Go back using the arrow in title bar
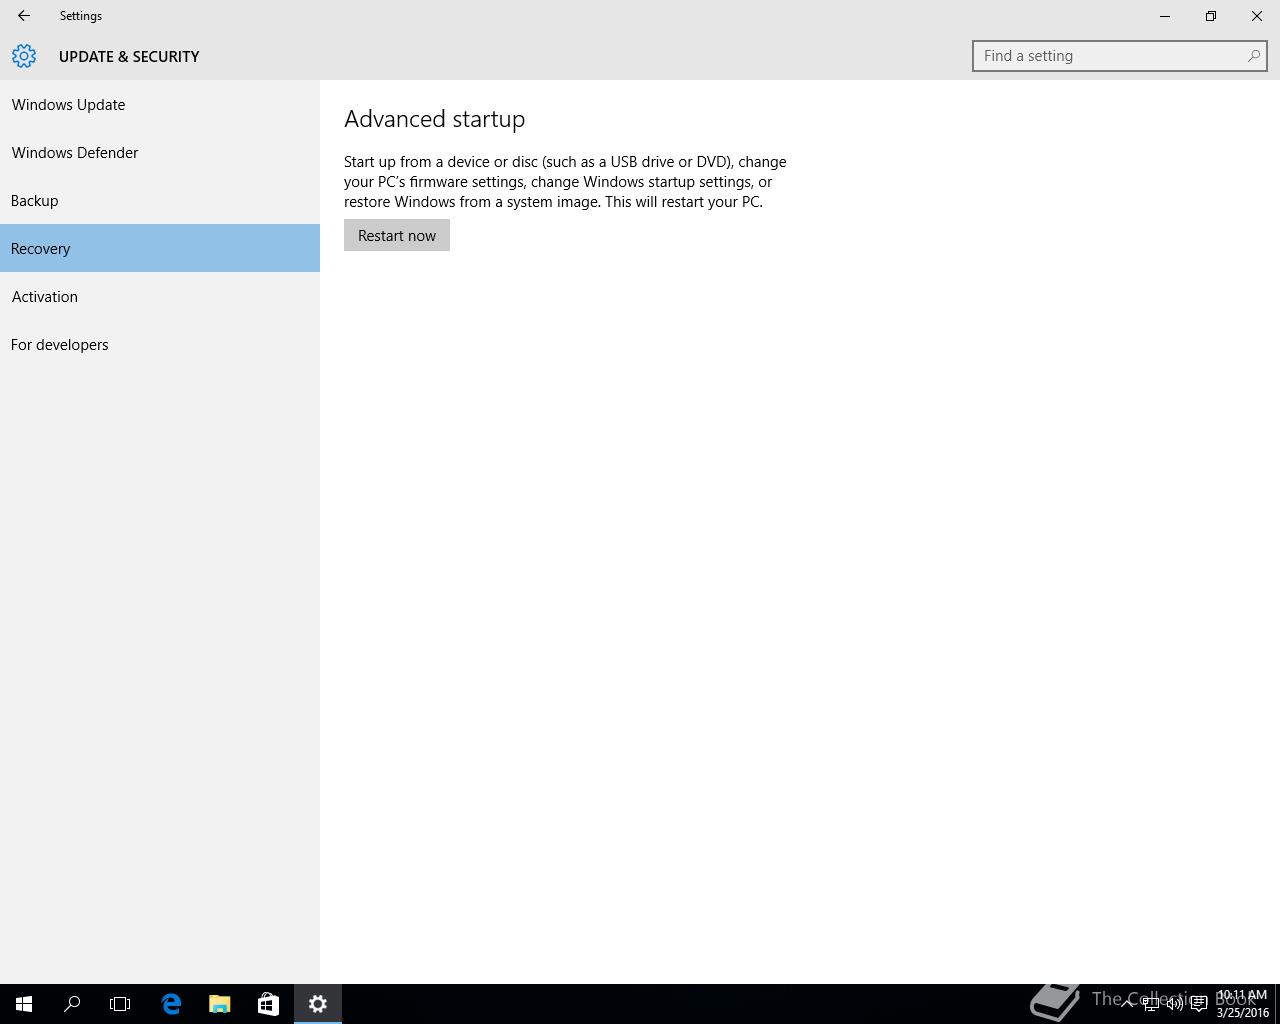Screen dimensions: 1280x1024 pyautogui.click(x=24, y=16)
